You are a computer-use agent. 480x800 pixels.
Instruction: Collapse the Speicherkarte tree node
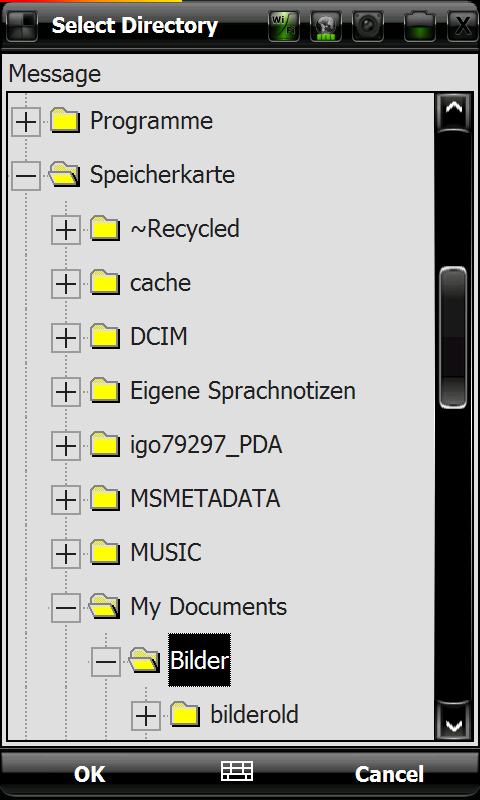26,176
